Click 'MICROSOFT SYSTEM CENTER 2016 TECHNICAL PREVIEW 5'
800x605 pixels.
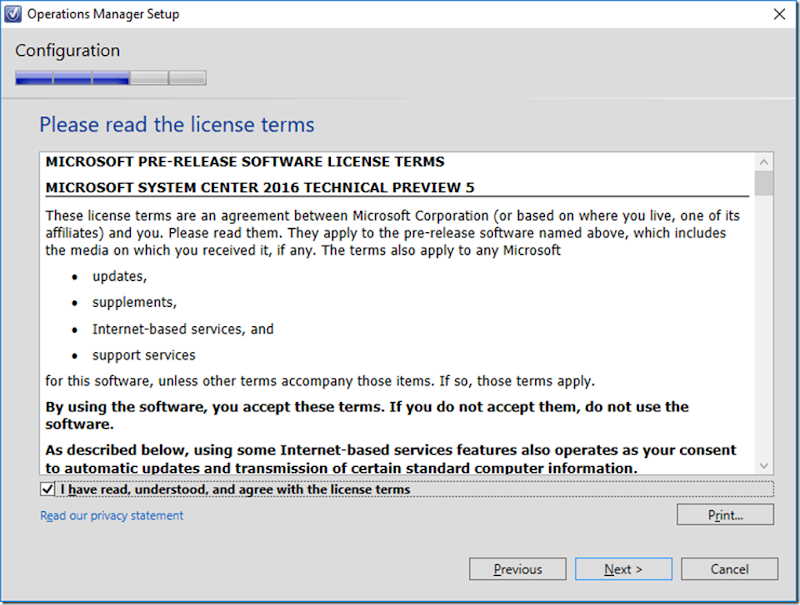point(260,188)
